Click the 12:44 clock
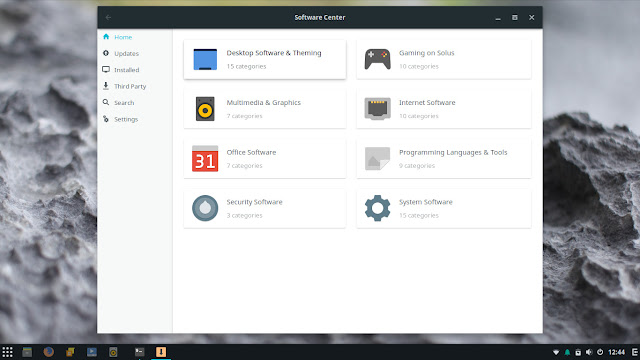 point(616,352)
